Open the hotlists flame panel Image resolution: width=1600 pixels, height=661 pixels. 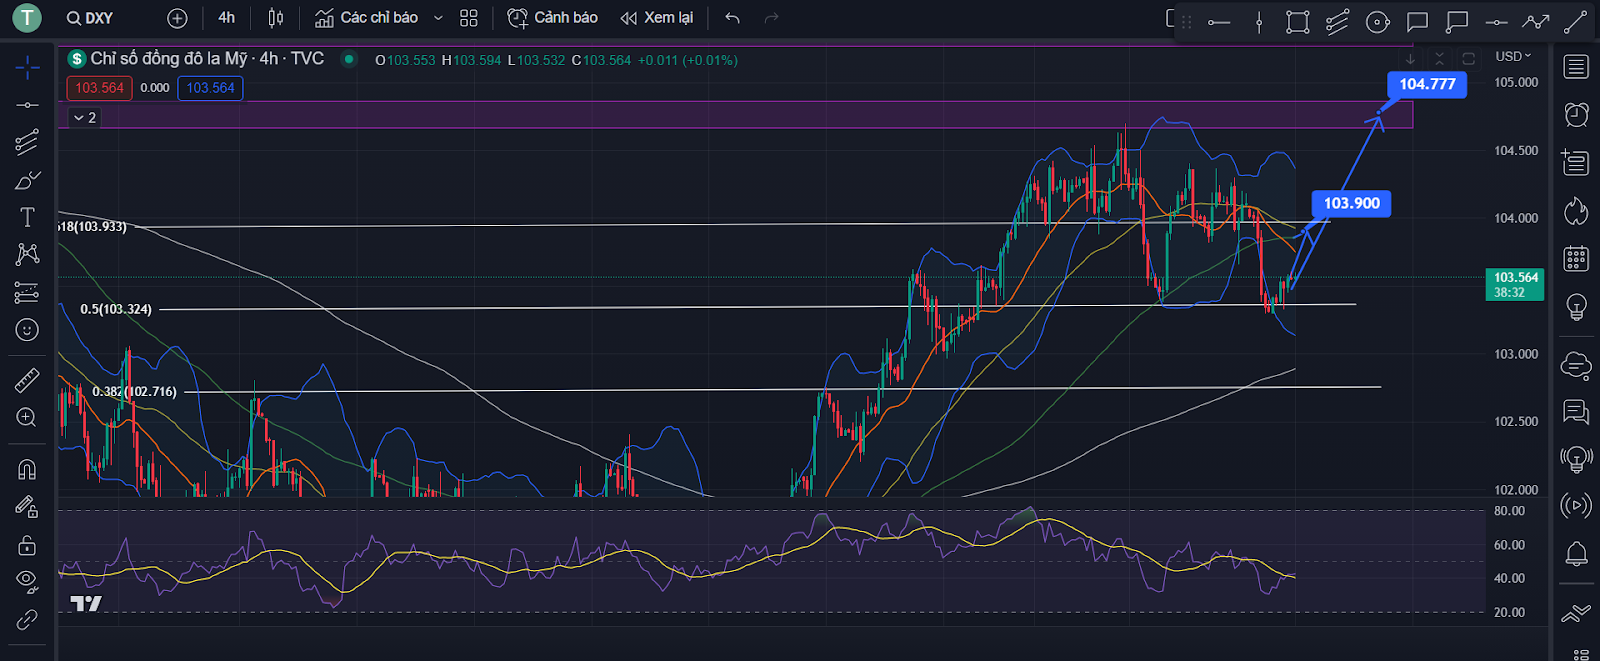click(x=1576, y=210)
